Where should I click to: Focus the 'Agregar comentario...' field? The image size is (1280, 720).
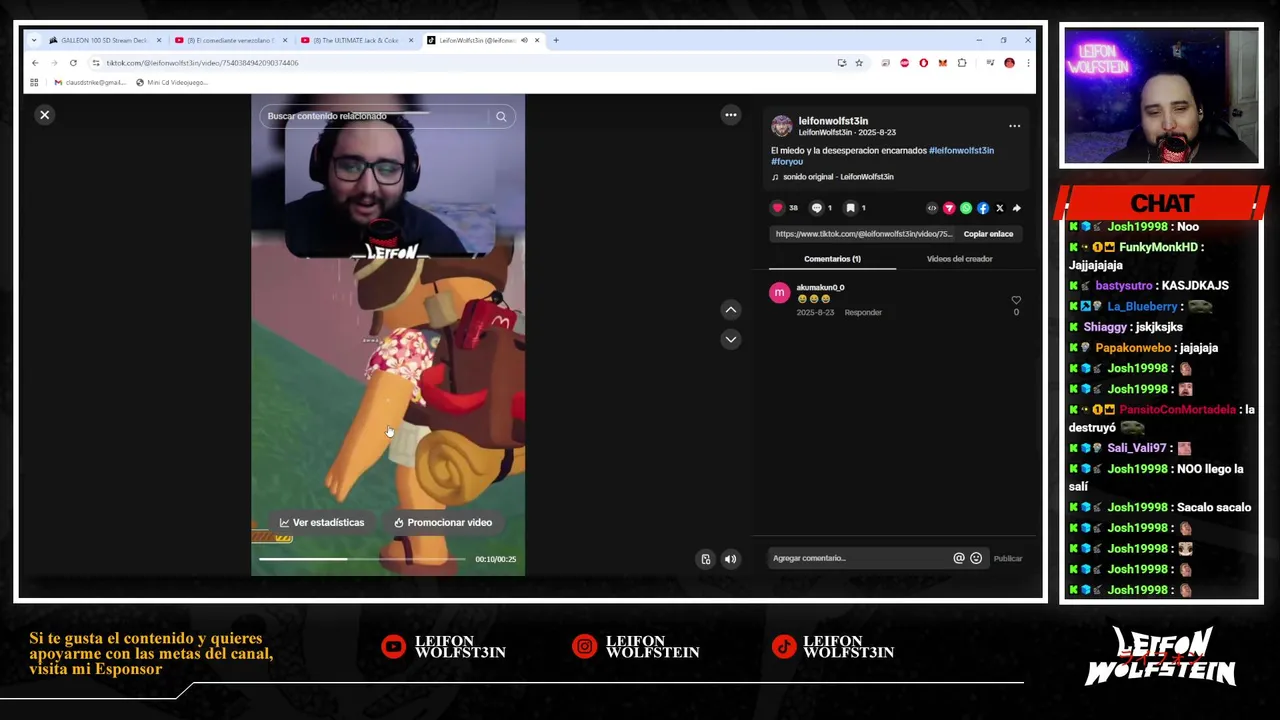pos(860,558)
